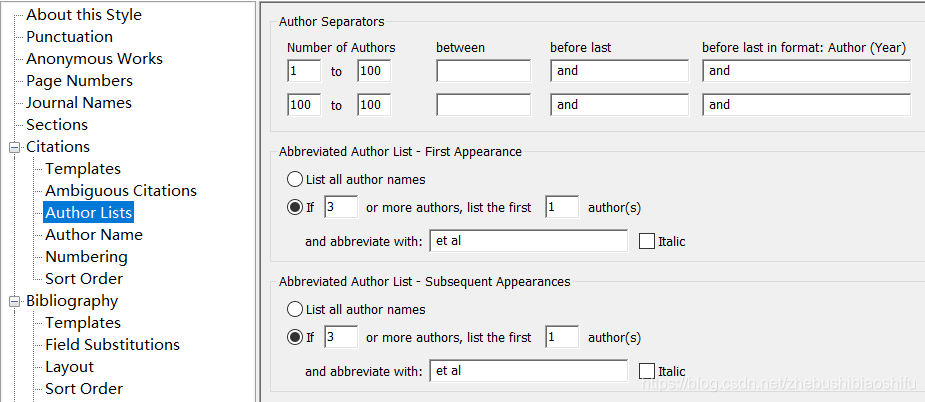This screenshot has height=402, width=925.
Task: Open Author Name under Citations
Action: (94, 235)
